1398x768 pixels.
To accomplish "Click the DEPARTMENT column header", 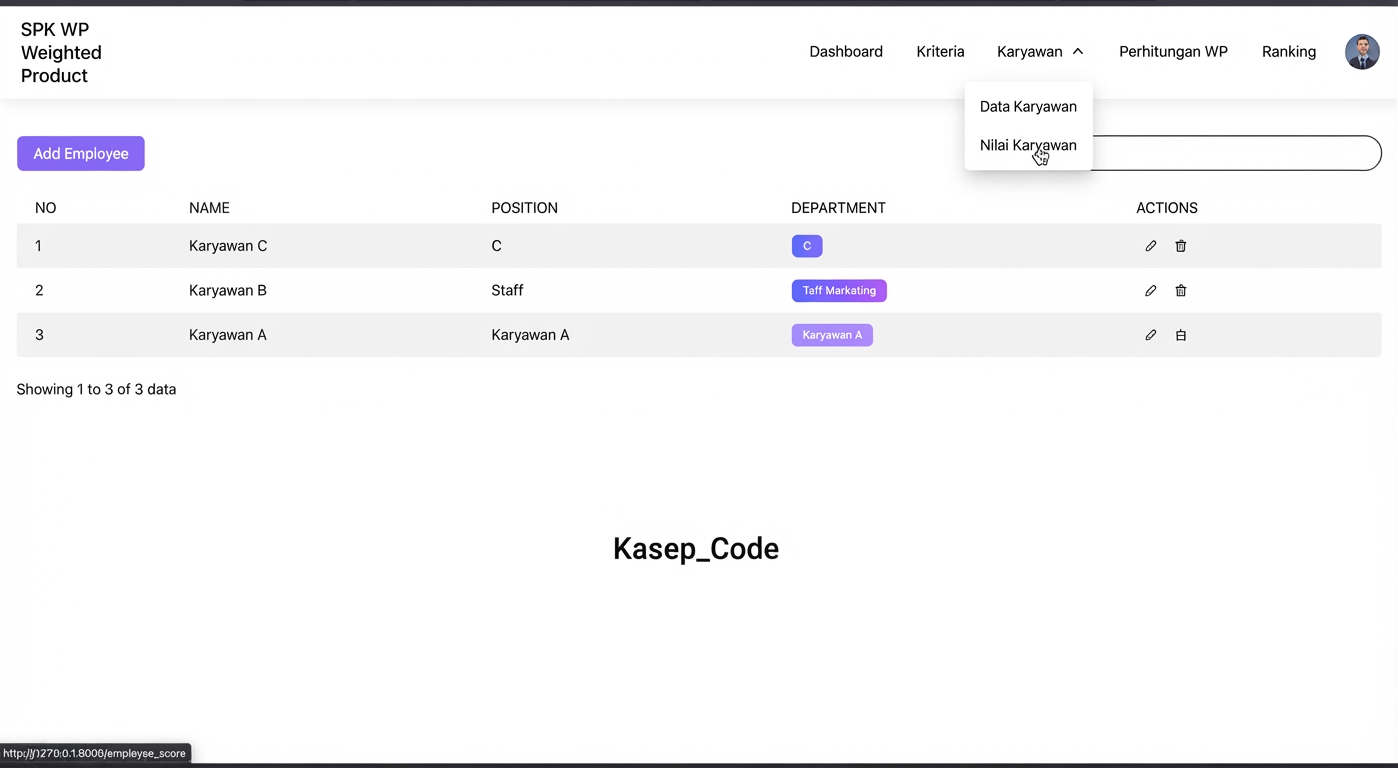I will (838, 208).
